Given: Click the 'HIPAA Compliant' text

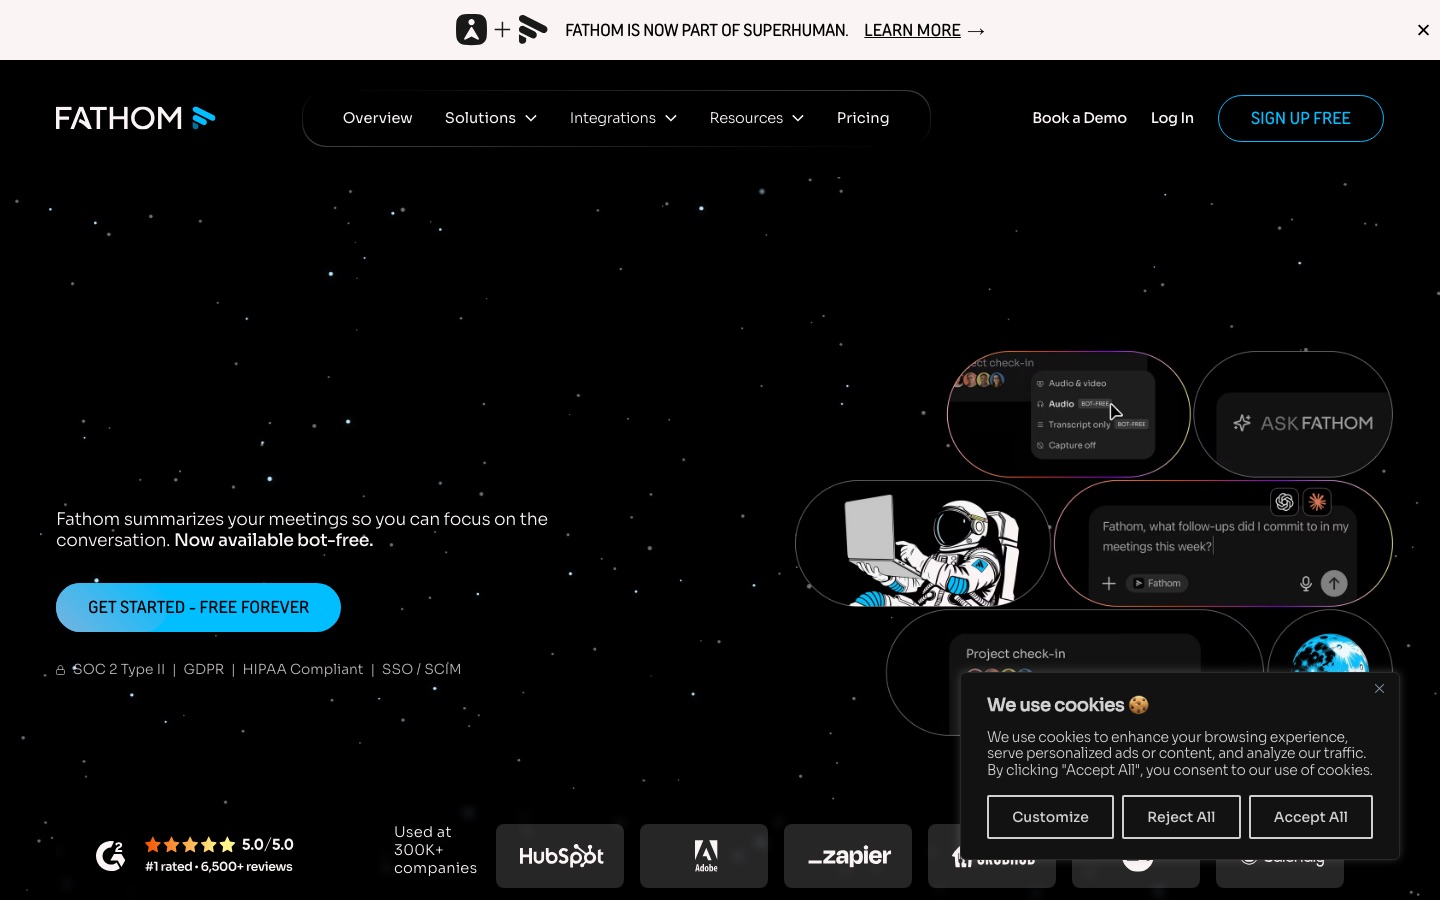Looking at the screenshot, I should coord(303,669).
